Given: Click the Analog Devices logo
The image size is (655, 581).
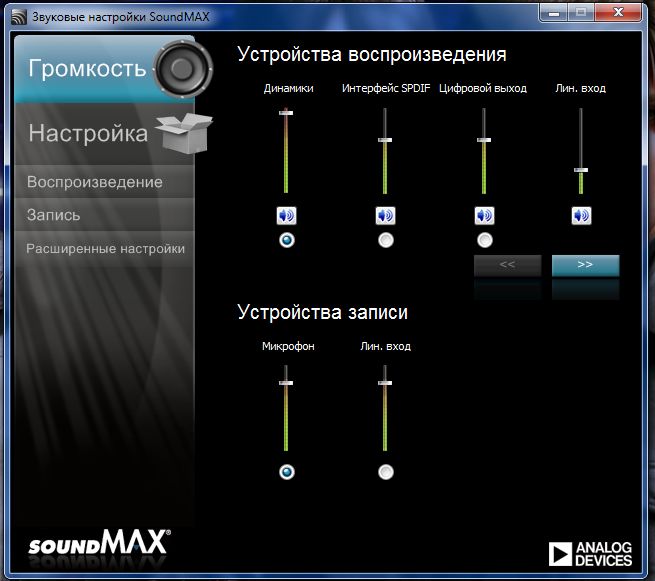Looking at the screenshot, I should (x=590, y=554).
